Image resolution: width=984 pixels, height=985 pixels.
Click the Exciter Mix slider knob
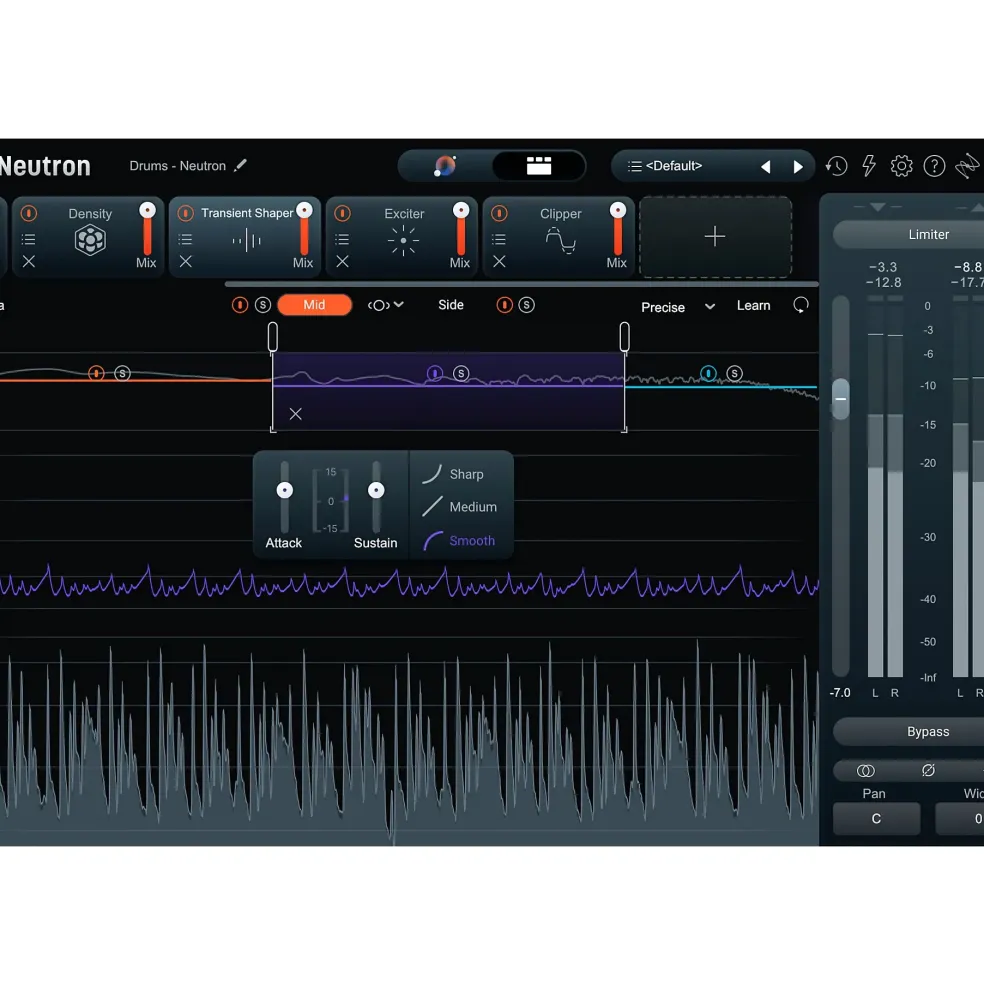coord(461,210)
